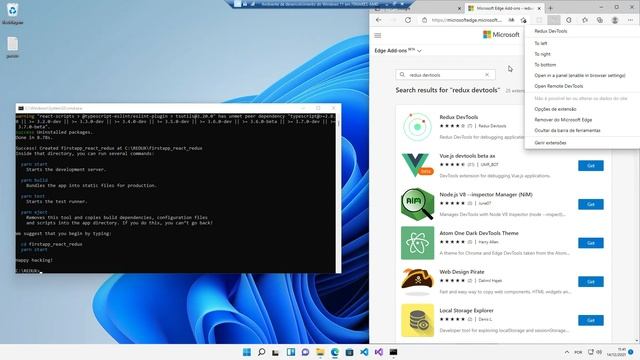Open network and volume tray icons
Image resolution: width=640 pixels, height=360 pixels.
[x=595, y=352]
